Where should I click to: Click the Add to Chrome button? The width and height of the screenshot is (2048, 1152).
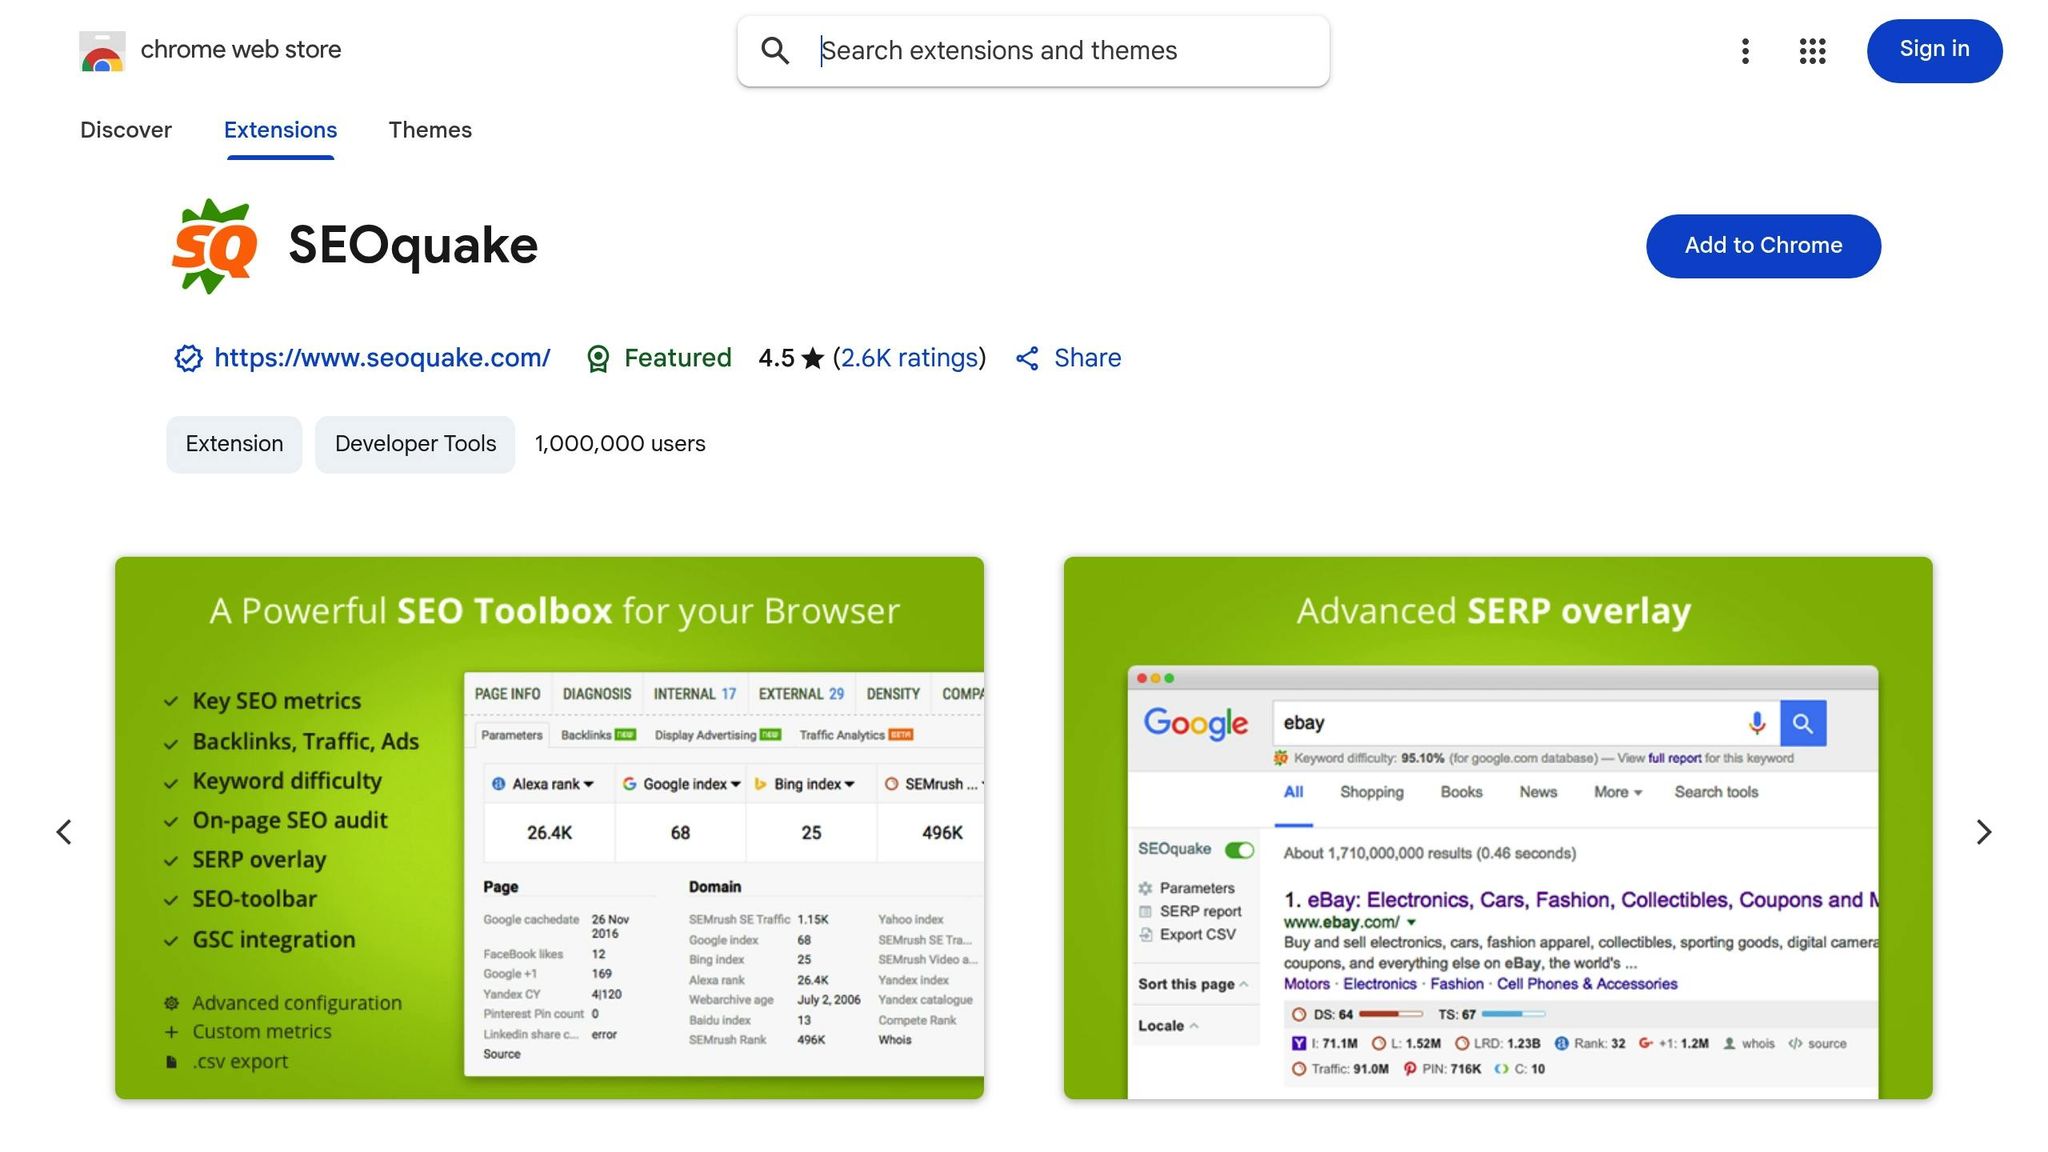point(1763,246)
